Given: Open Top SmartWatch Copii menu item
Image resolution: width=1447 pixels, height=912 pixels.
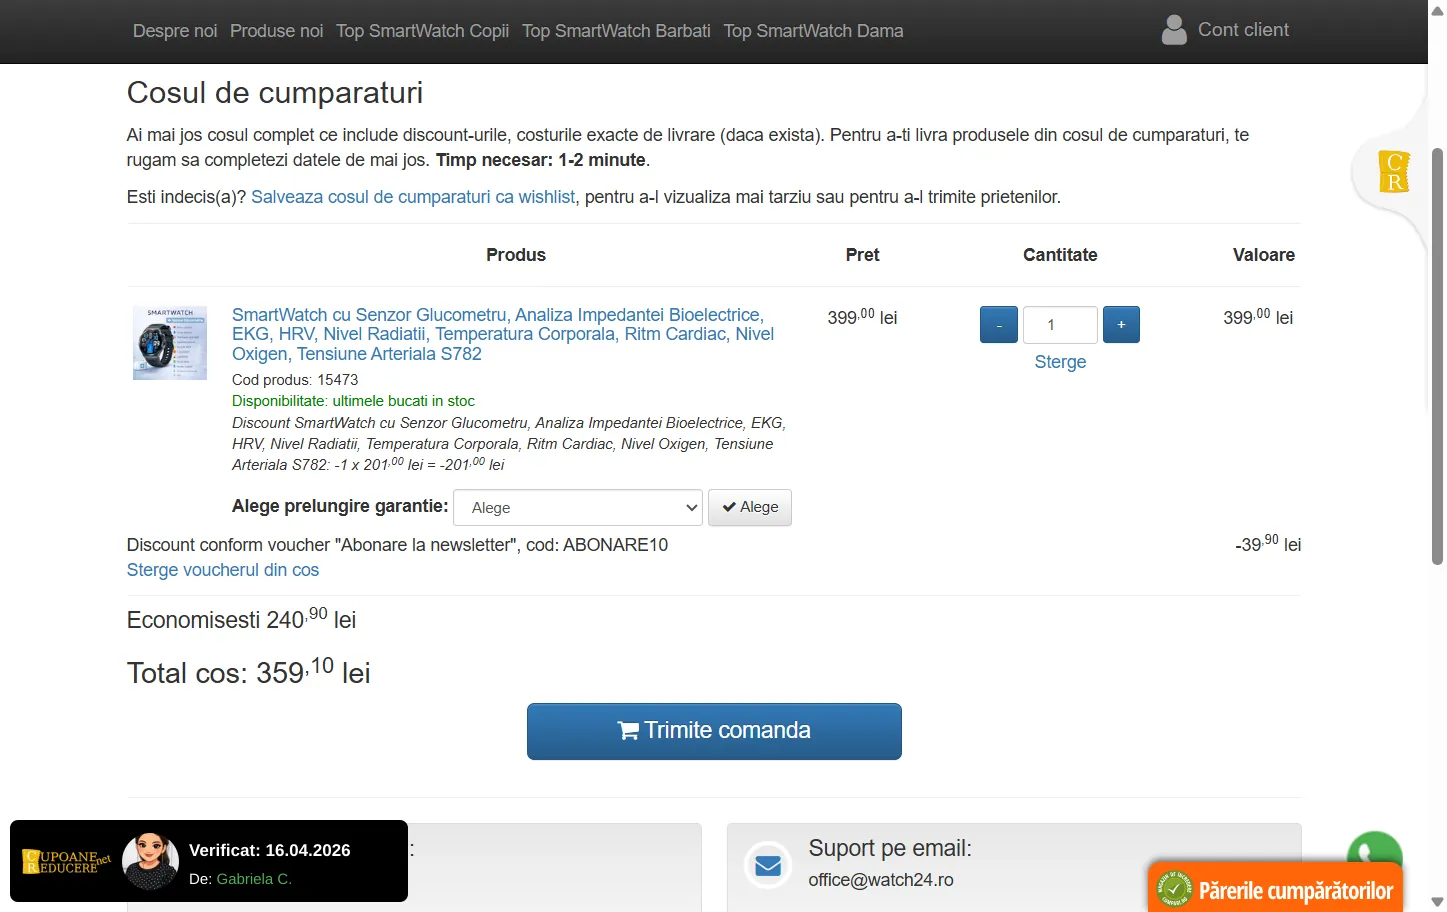Looking at the screenshot, I should point(422,31).
